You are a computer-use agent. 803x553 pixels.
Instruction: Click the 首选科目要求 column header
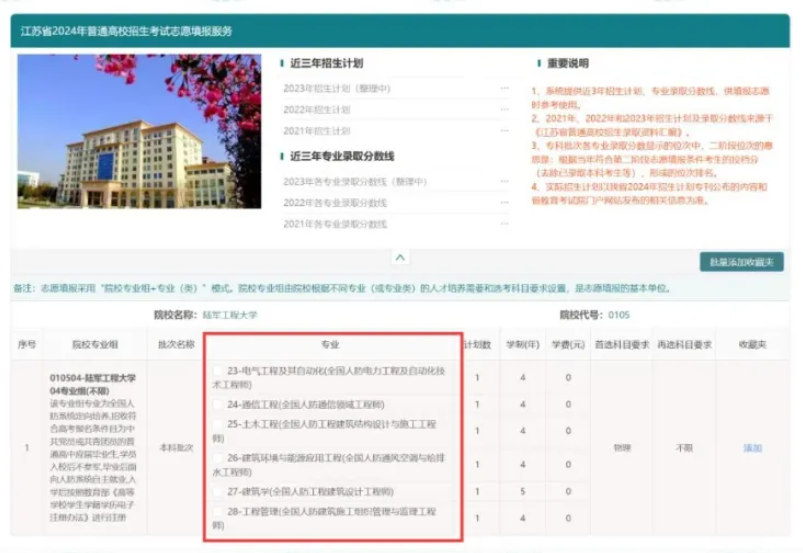[x=622, y=345]
